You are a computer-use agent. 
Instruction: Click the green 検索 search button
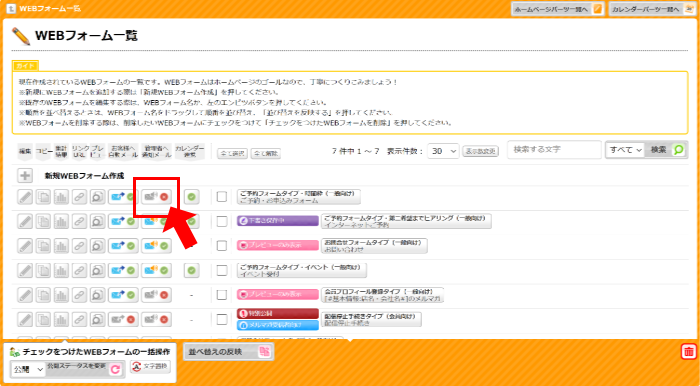[x=665, y=150]
